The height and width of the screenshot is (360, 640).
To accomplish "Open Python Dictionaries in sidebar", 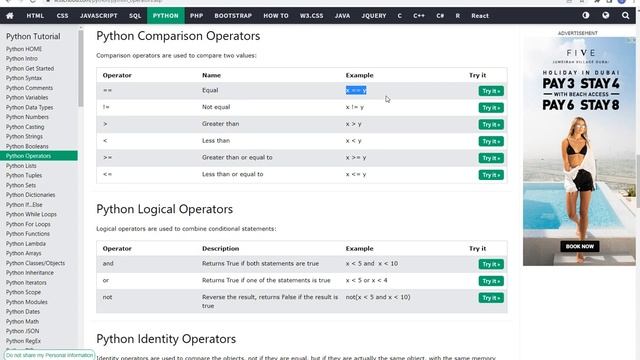I will tap(30, 195).
